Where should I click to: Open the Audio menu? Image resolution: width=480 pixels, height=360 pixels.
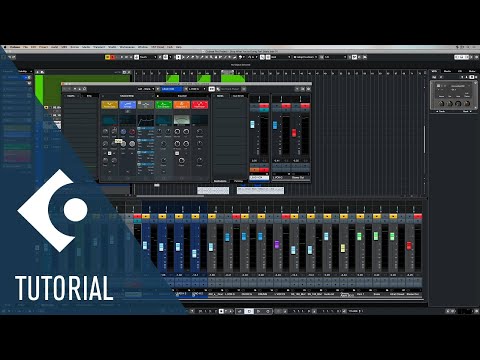pyautogui.click(x=54, y=47)
